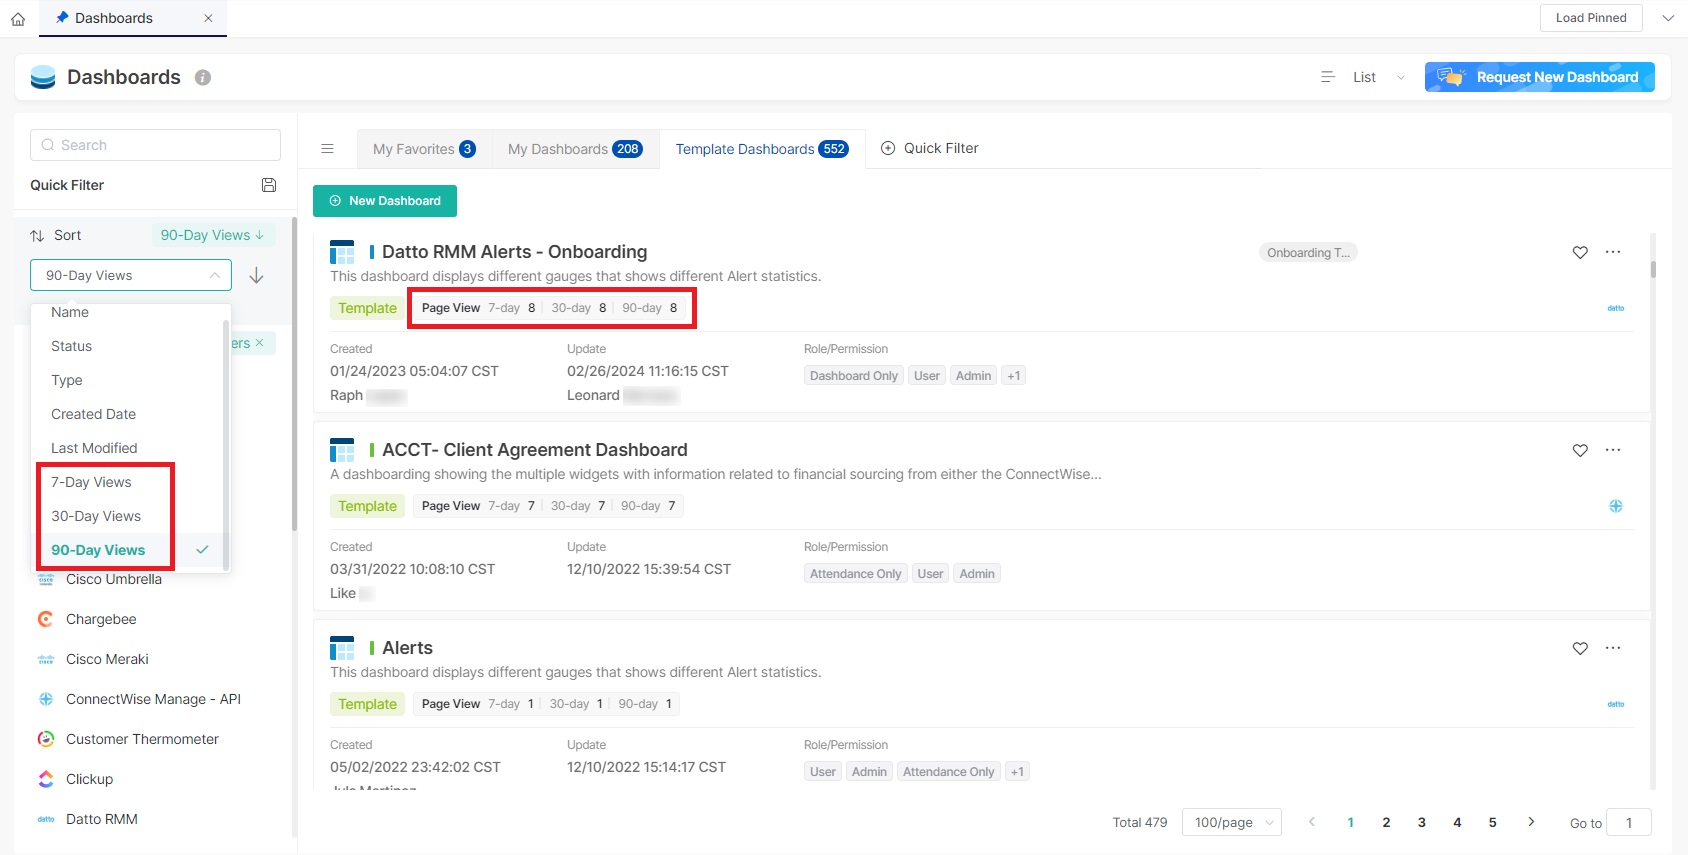Screen dimensions: 1688x855
Task: Click the home icon in top bar
Action: (x=18, y=19)
